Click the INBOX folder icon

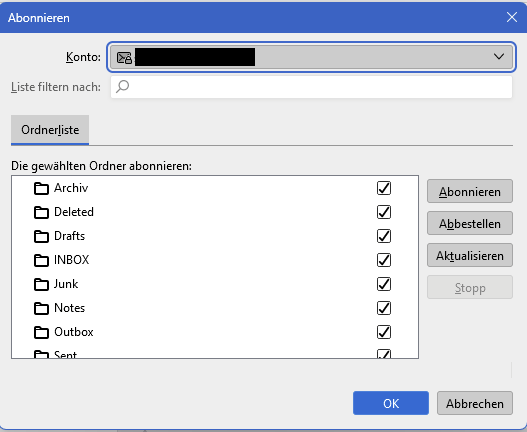(41, 260)
